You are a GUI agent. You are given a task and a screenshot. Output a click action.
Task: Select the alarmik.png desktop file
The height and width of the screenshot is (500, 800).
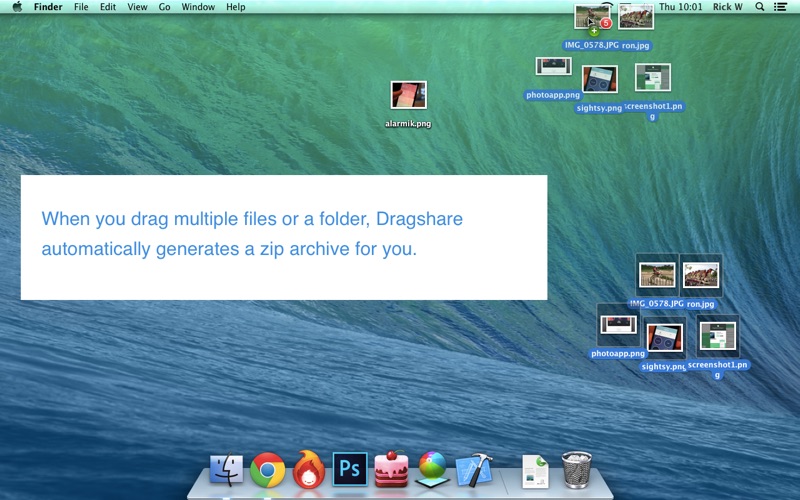click(408, 96)
